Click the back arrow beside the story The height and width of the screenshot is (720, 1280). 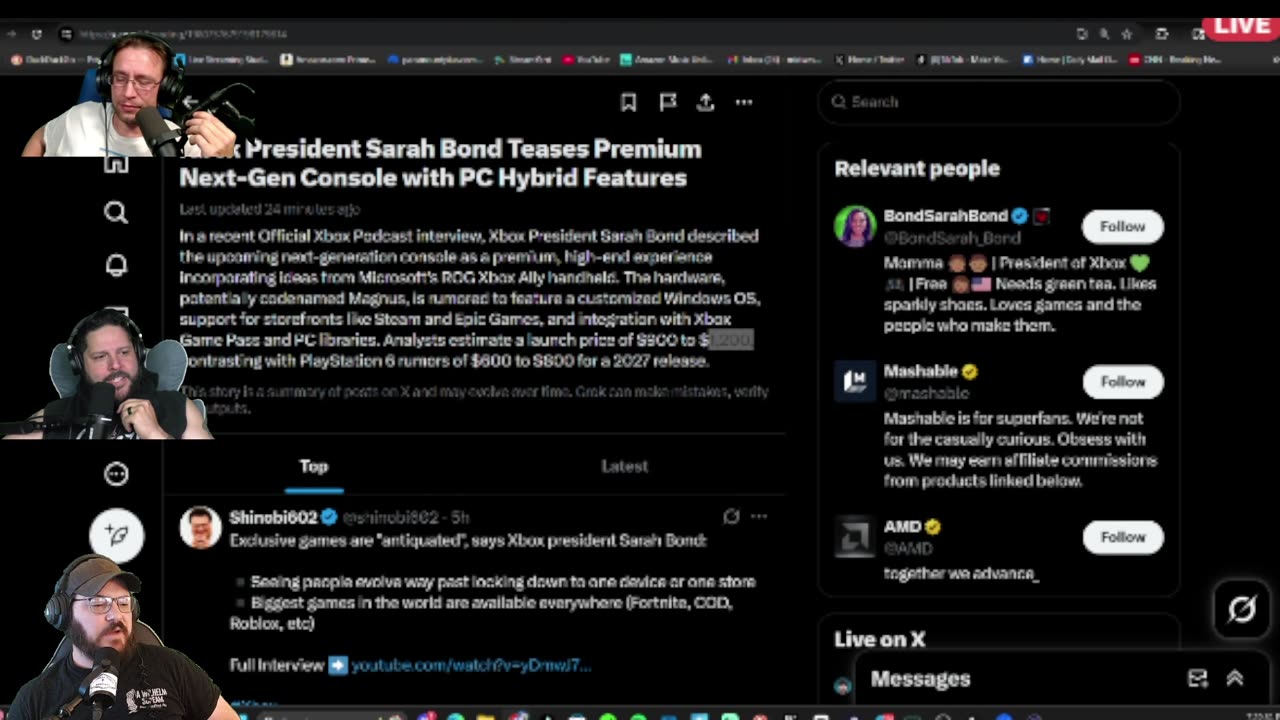pos(190,102)
